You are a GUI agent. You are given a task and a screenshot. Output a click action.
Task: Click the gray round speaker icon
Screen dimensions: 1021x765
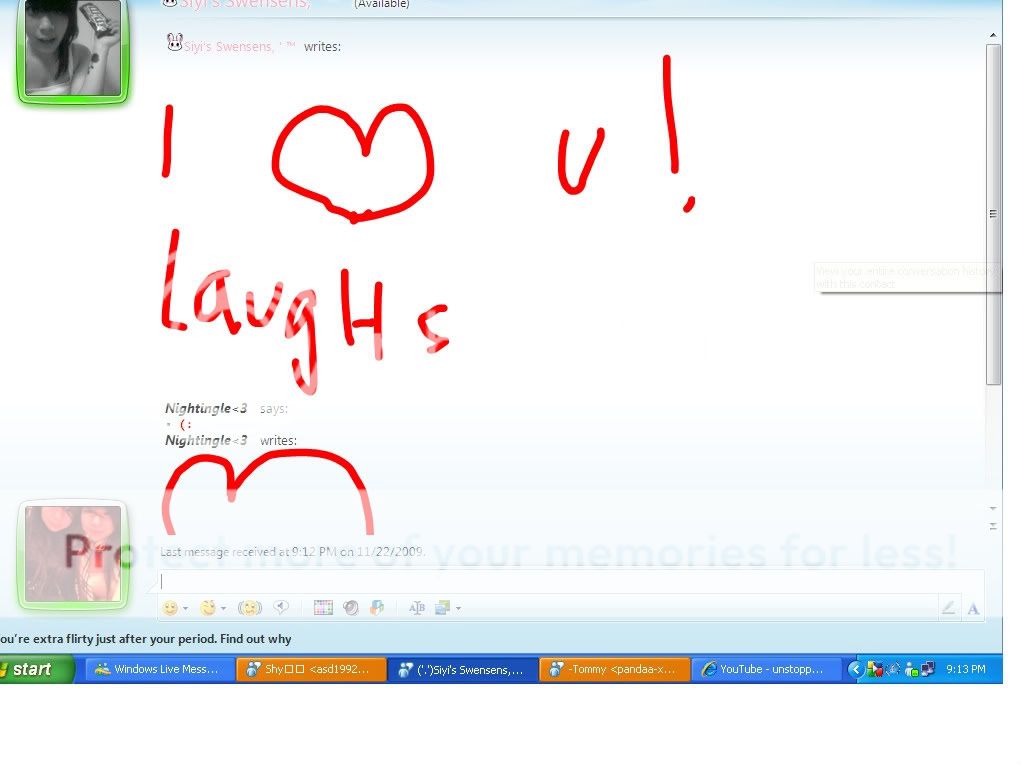pyautogui.click(x=350, y=608)
